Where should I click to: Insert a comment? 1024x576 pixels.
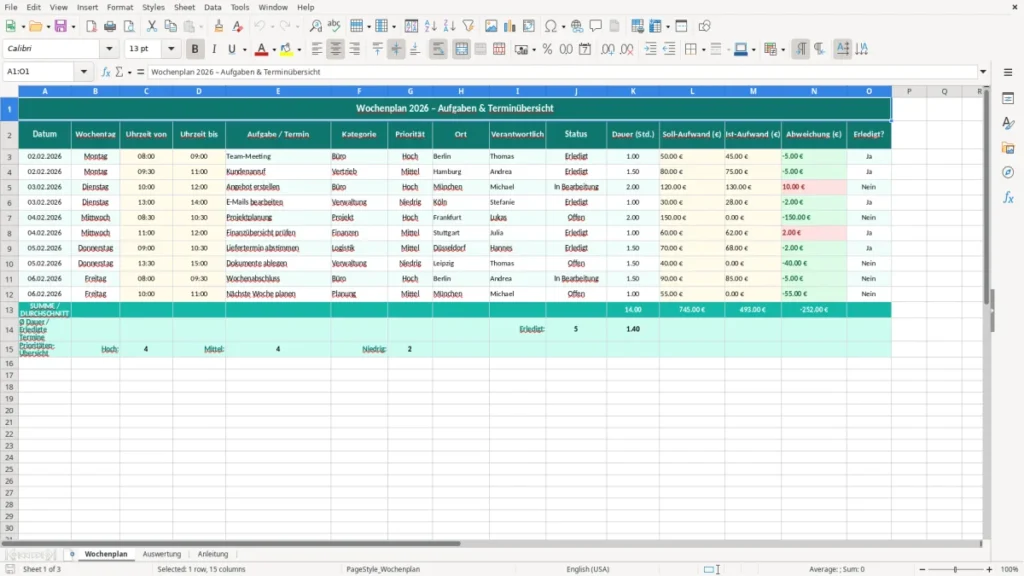(x=596, y=26)
